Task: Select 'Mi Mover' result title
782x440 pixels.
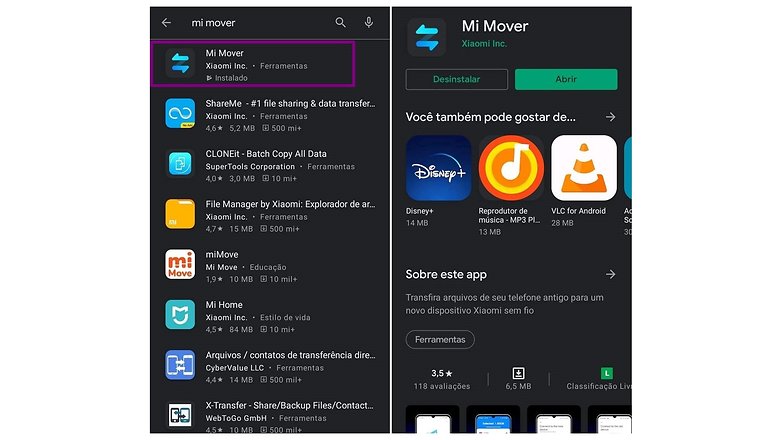Action: pos(224,53)
